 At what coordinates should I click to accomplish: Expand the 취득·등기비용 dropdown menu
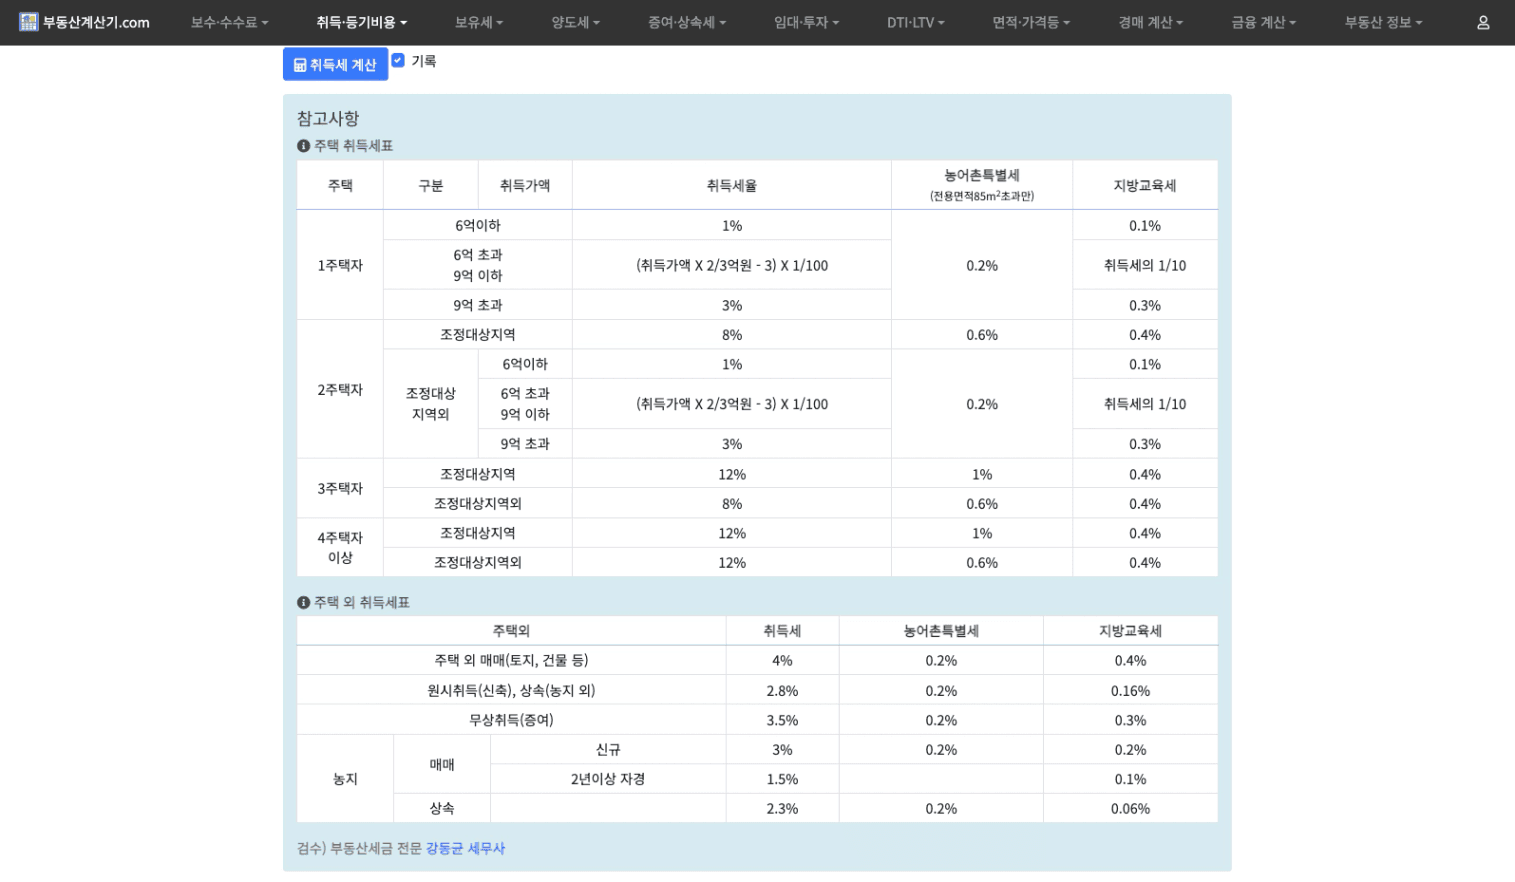tap(361, 22)
